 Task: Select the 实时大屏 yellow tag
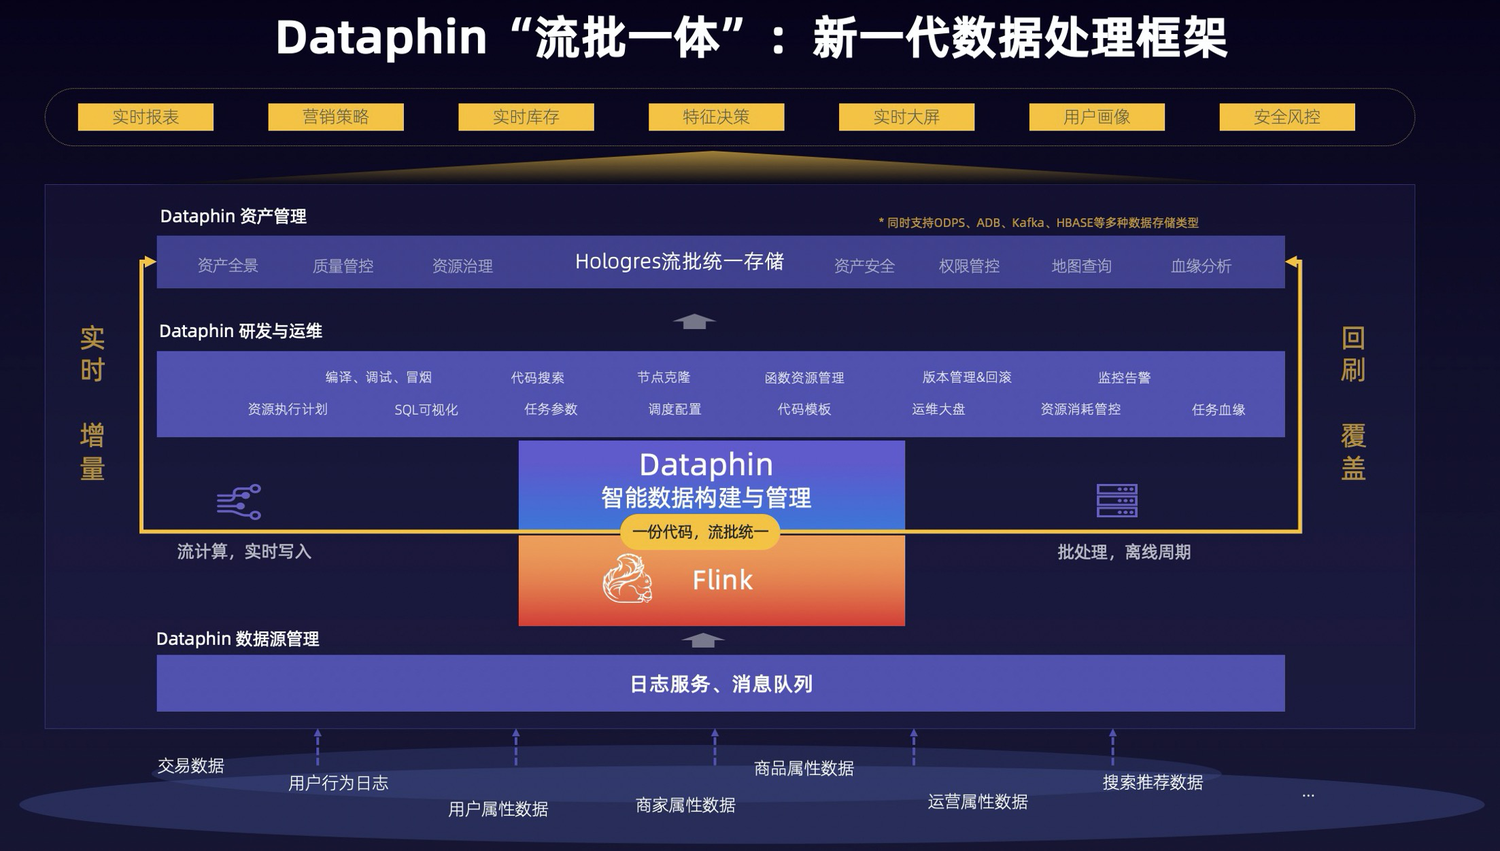coord(907,117)
